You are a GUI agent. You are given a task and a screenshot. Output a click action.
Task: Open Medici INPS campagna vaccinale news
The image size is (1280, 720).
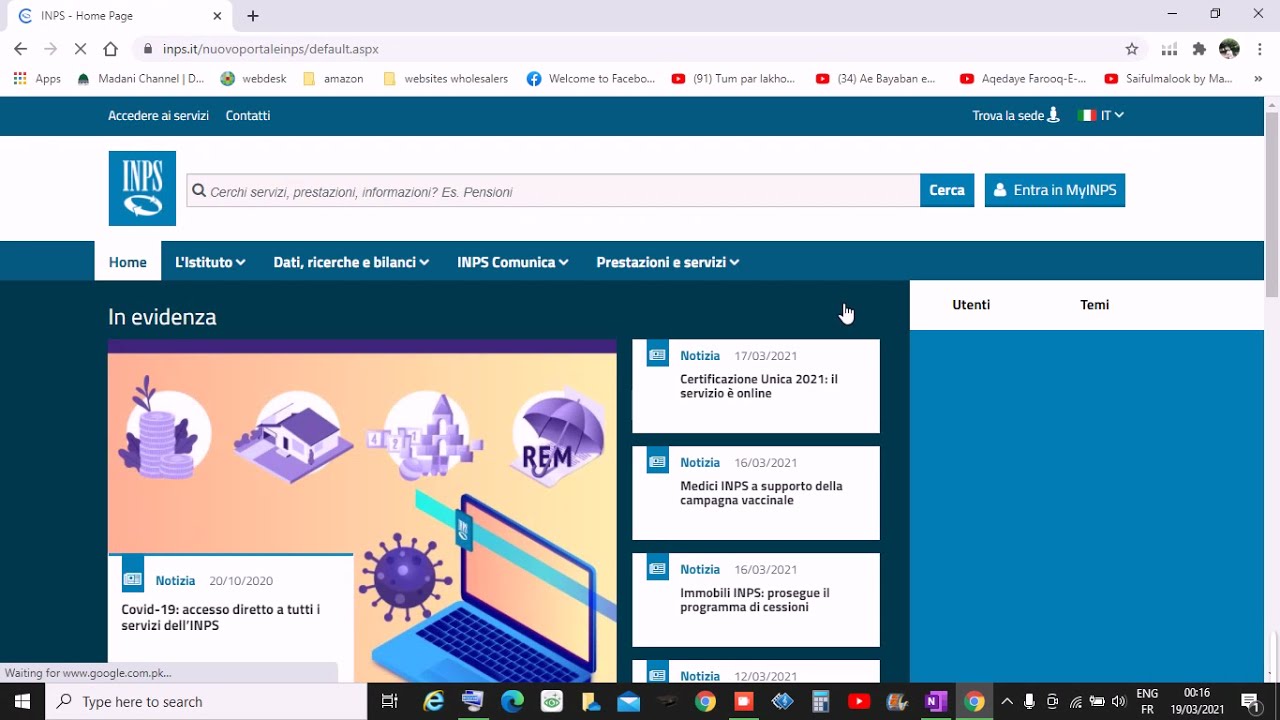(x=761, y=493)
